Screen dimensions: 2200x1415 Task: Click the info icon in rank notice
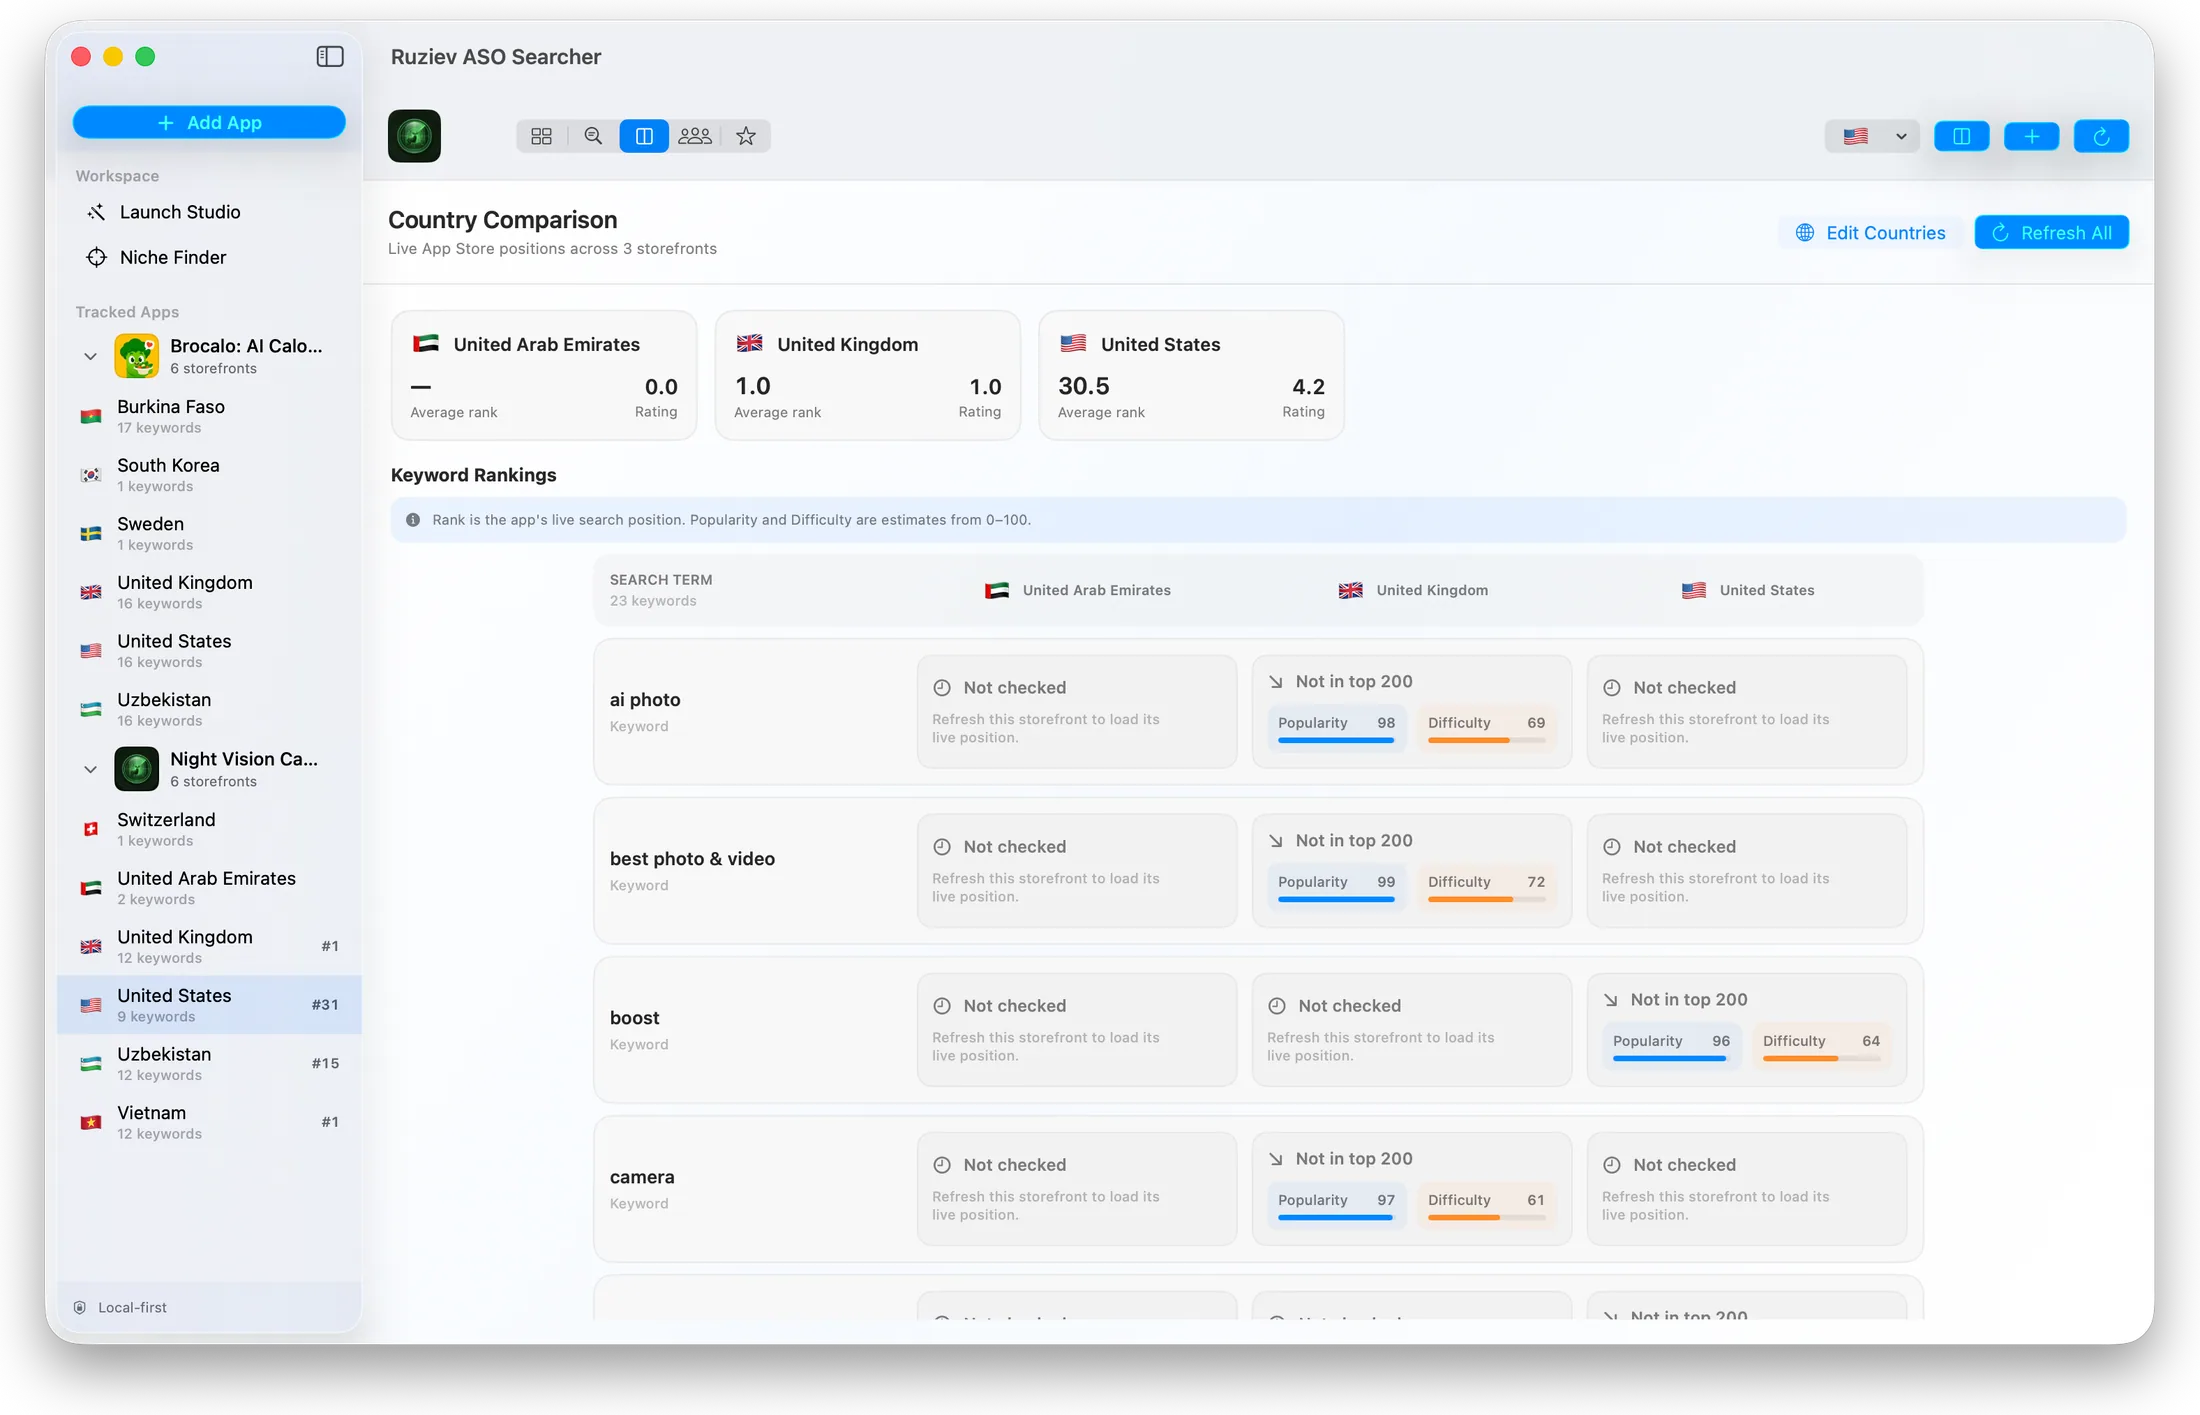[x=413, y=520]
